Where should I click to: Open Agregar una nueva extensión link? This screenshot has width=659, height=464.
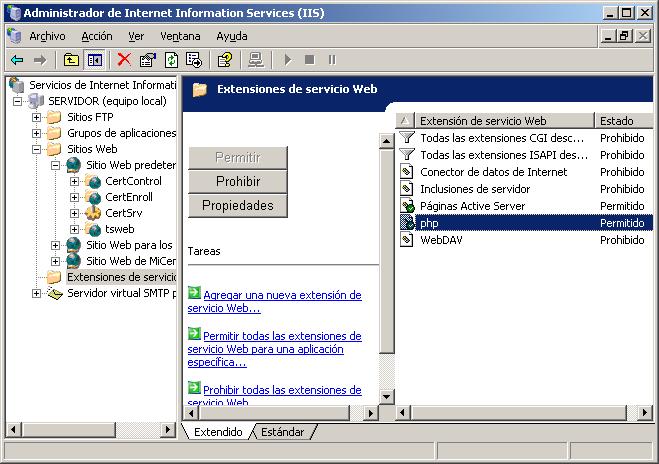tap(274, 301)
